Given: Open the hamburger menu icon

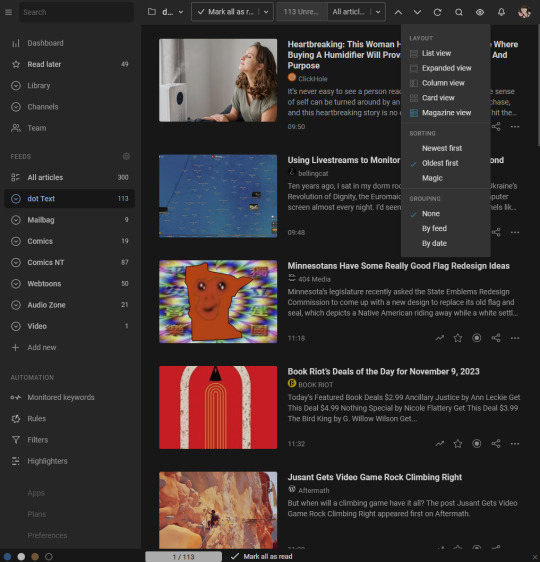Looking at the screenshot, I should (x=9, y=12).
